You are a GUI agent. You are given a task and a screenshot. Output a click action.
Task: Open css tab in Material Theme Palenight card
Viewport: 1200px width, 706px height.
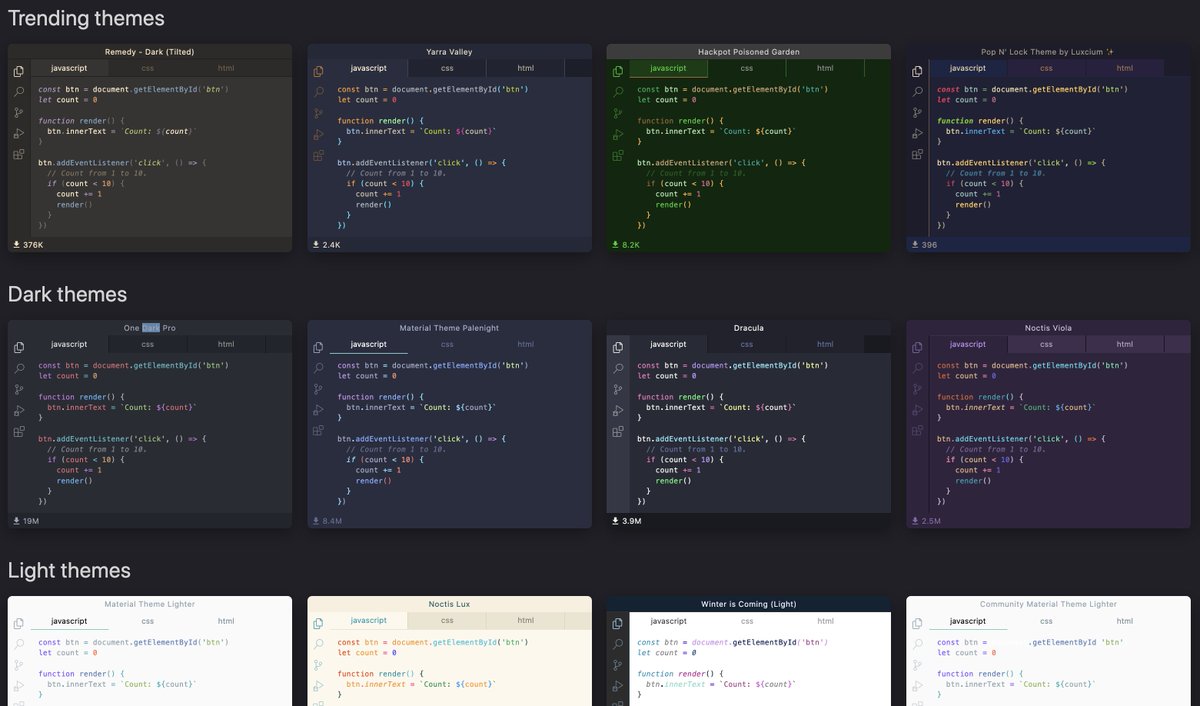click(447, 344)
